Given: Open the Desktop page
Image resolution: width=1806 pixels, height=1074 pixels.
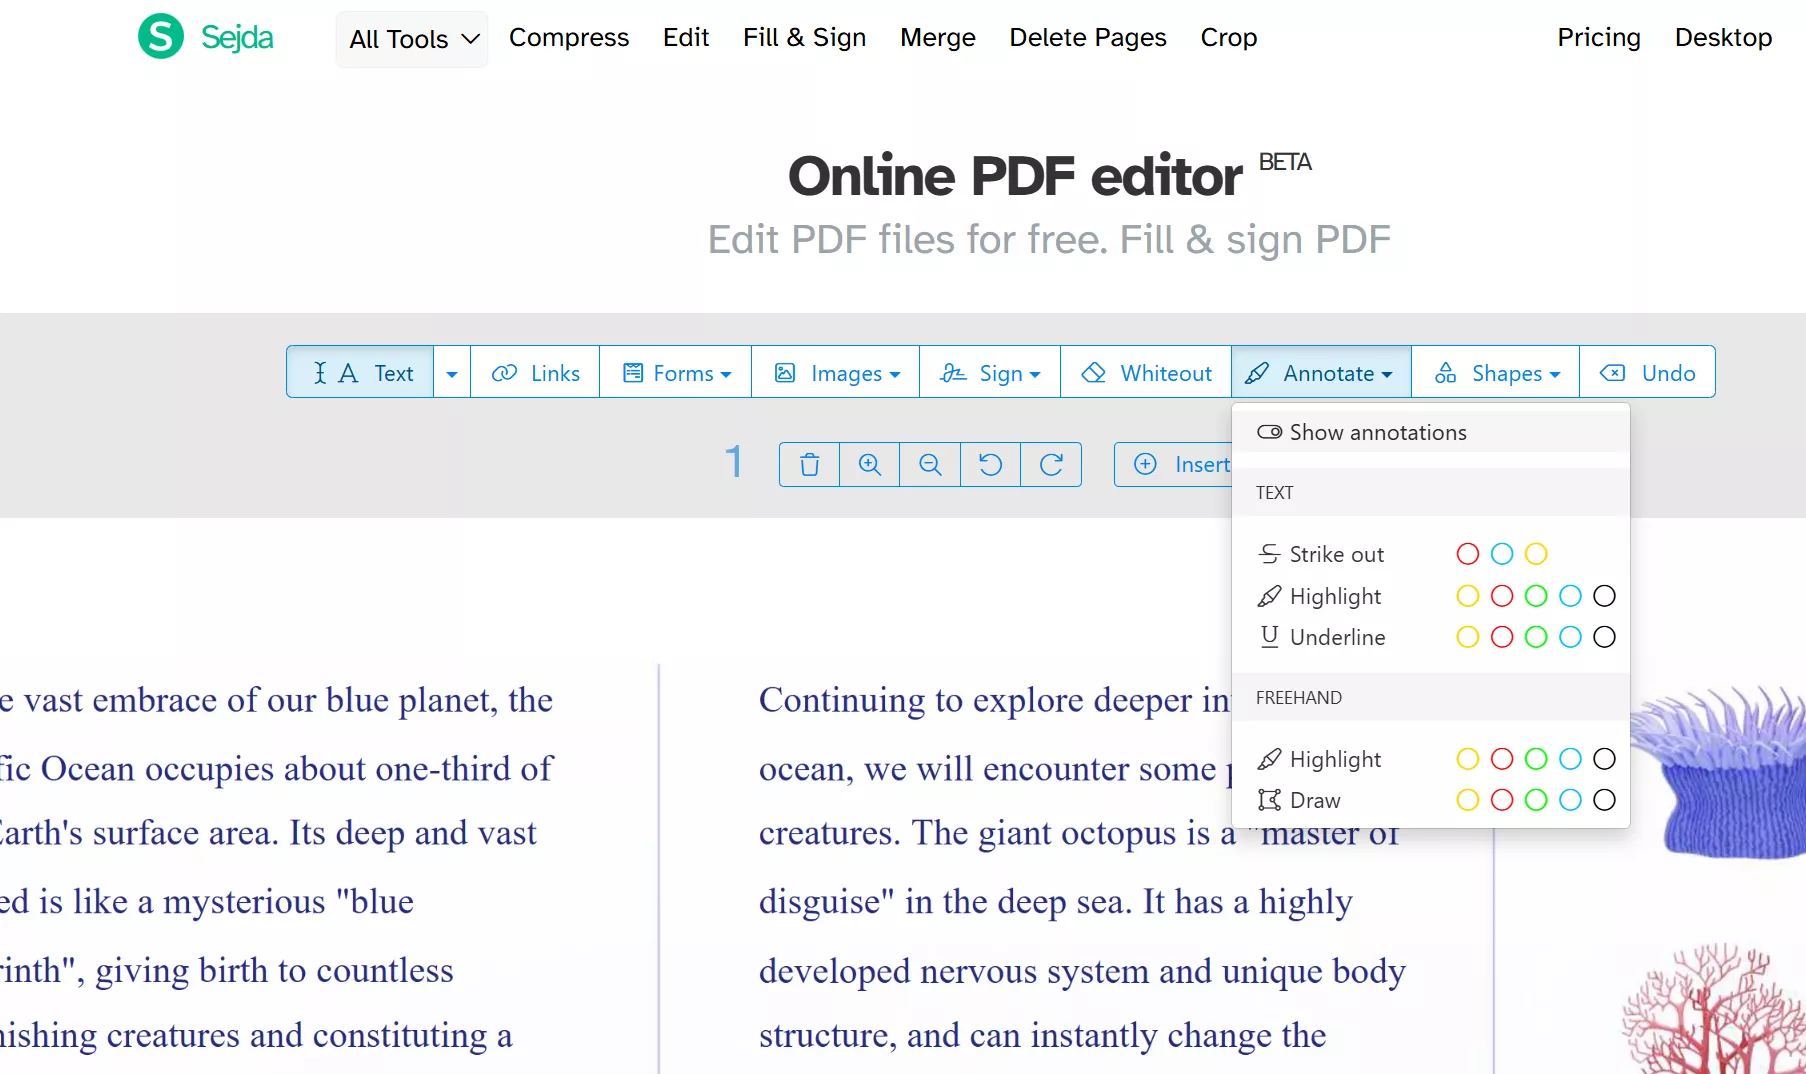Looking at the screenshot, I should (1724, 37).
